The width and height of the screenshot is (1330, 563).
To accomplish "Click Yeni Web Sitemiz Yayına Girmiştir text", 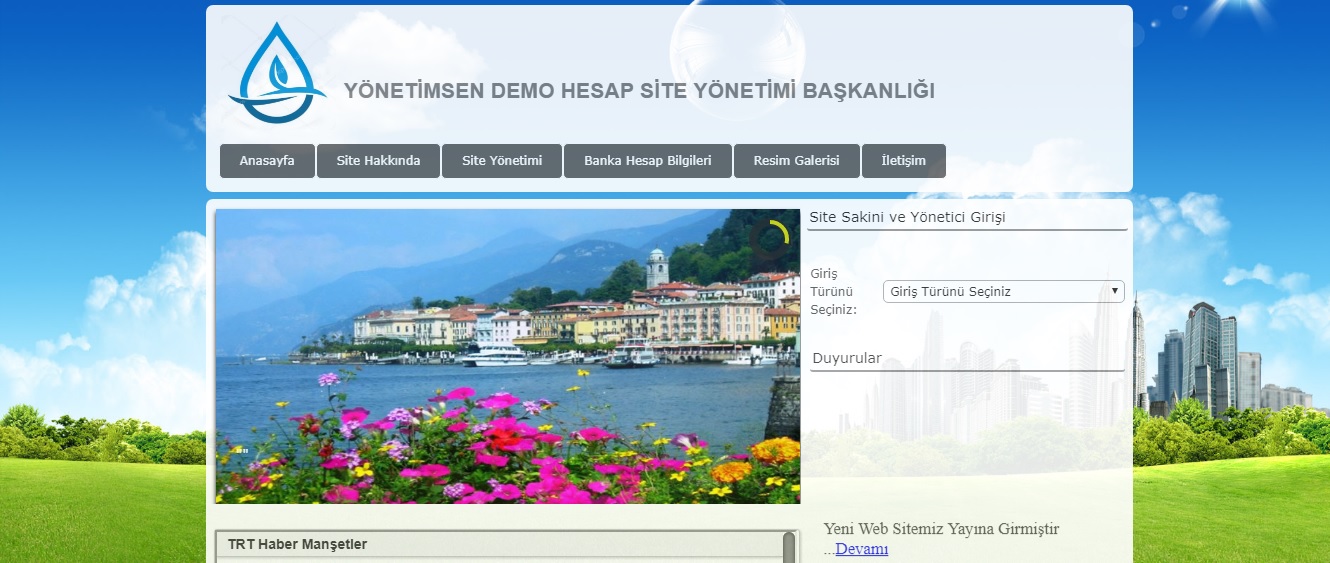I will click(941, 529).
